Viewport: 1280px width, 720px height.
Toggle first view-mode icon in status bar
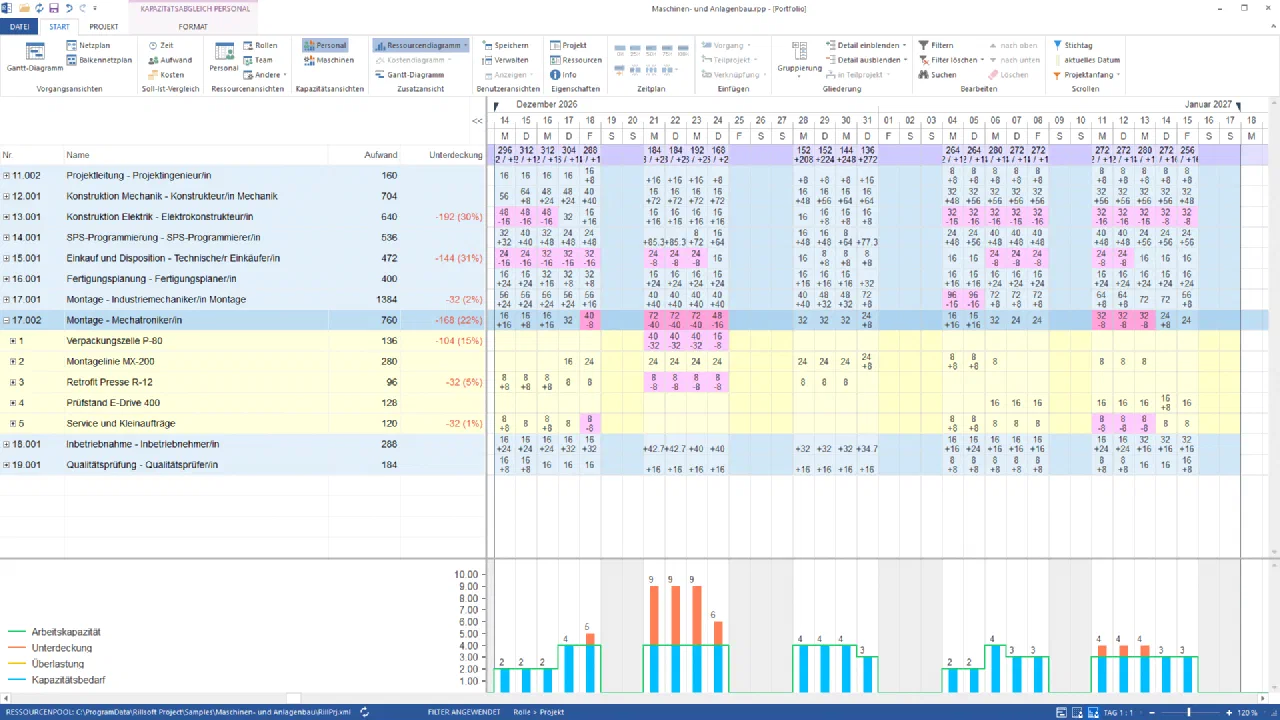pyautogui.click(x=1062, y=712)
